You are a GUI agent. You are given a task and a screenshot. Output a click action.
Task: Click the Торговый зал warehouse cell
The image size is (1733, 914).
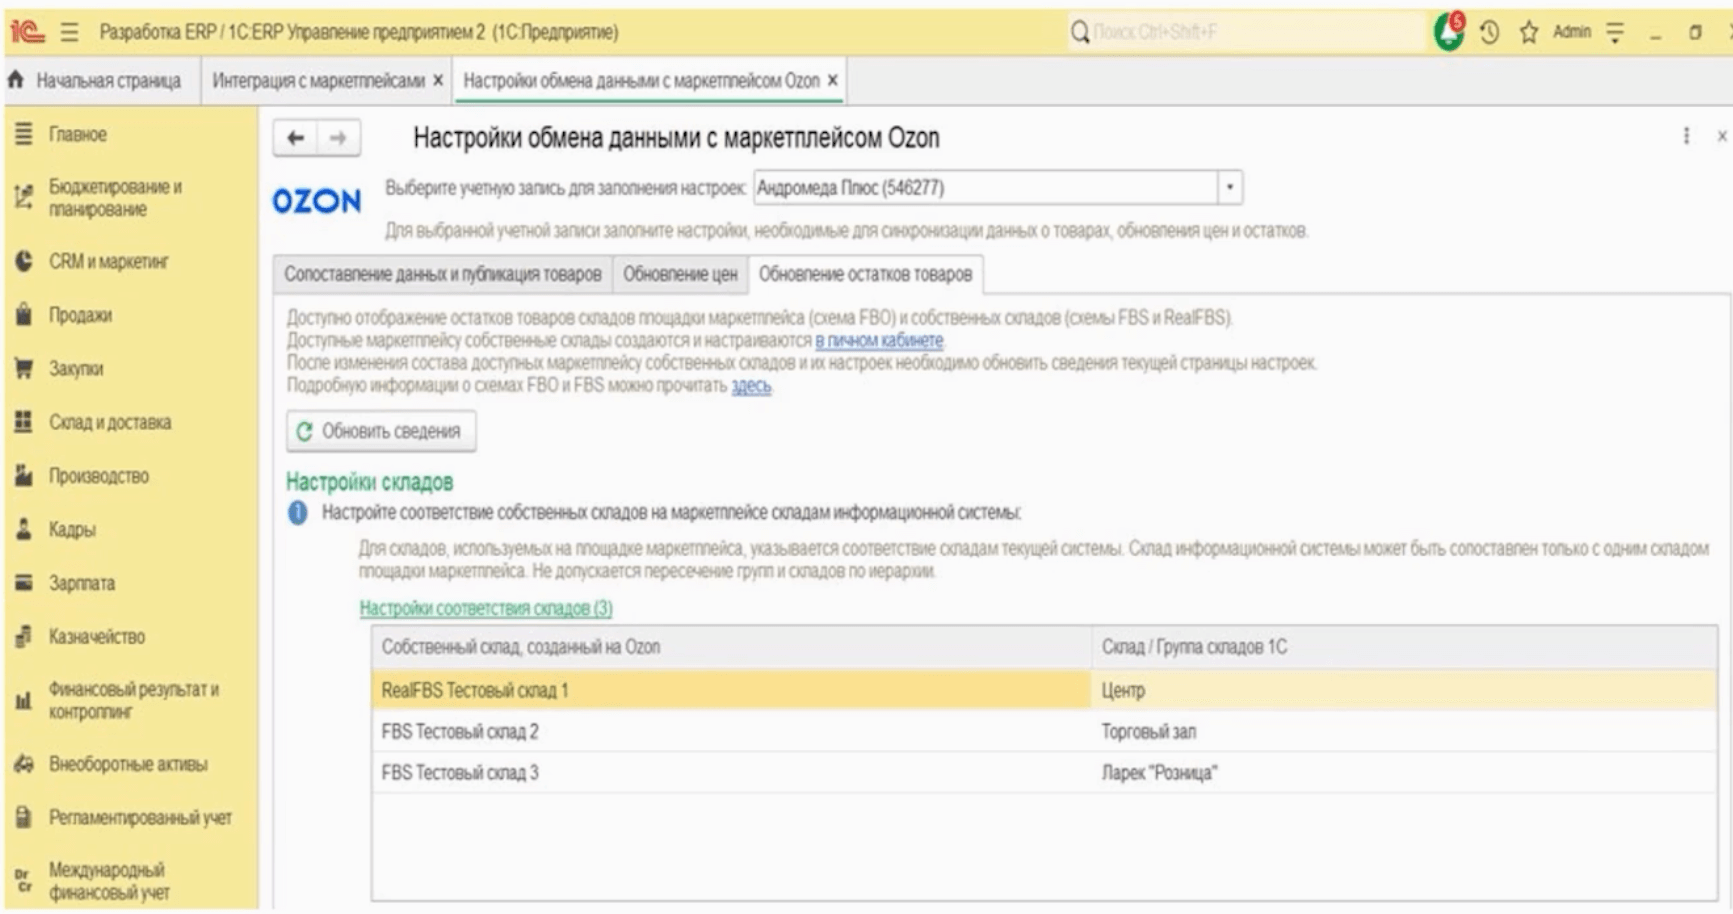pos(1404,731)
